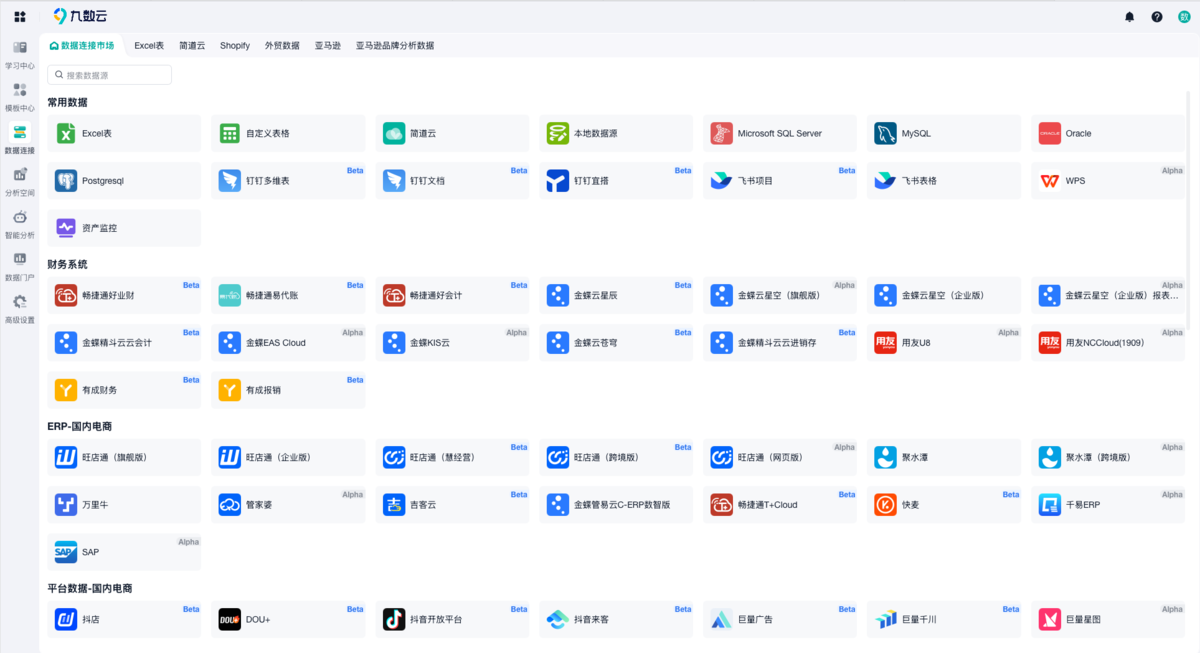Open the 钉钉多维表 connector

(288, 181)
